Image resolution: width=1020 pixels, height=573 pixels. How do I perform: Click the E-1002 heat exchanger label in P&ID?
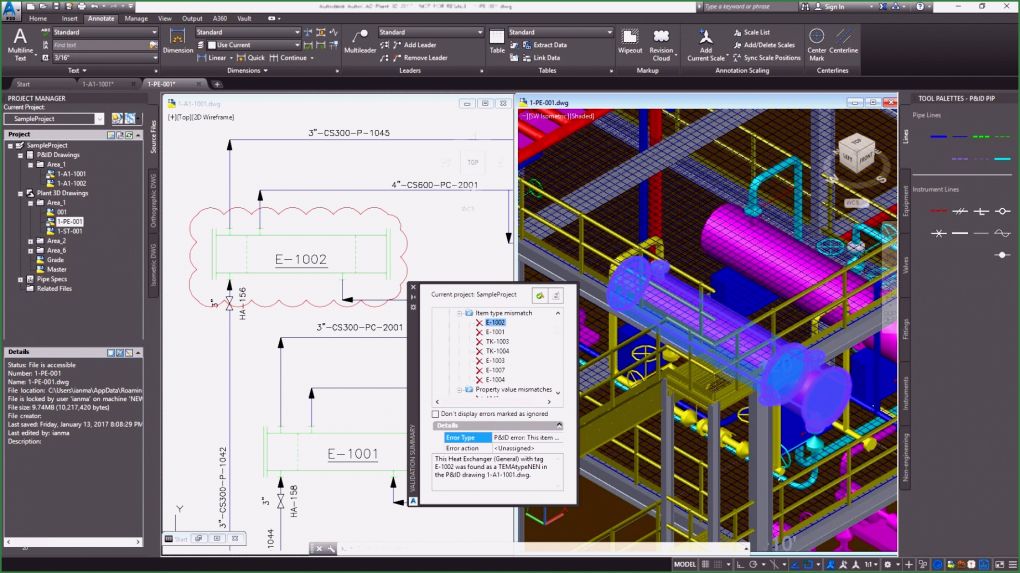[x=301, y=260]
